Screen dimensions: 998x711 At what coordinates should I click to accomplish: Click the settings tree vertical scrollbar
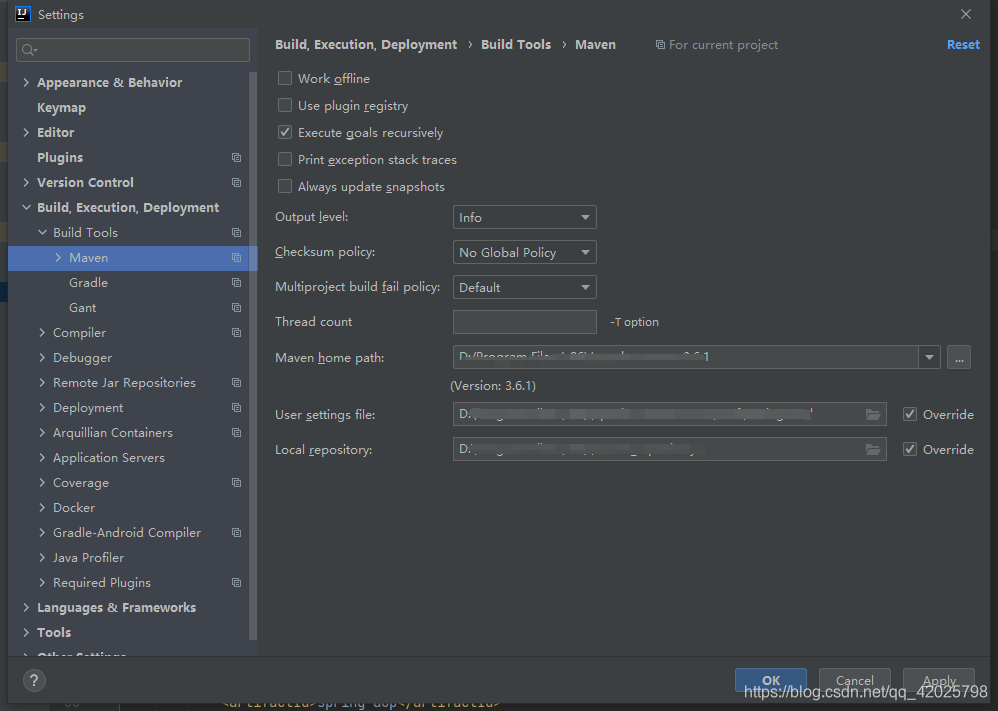(253, 355)
